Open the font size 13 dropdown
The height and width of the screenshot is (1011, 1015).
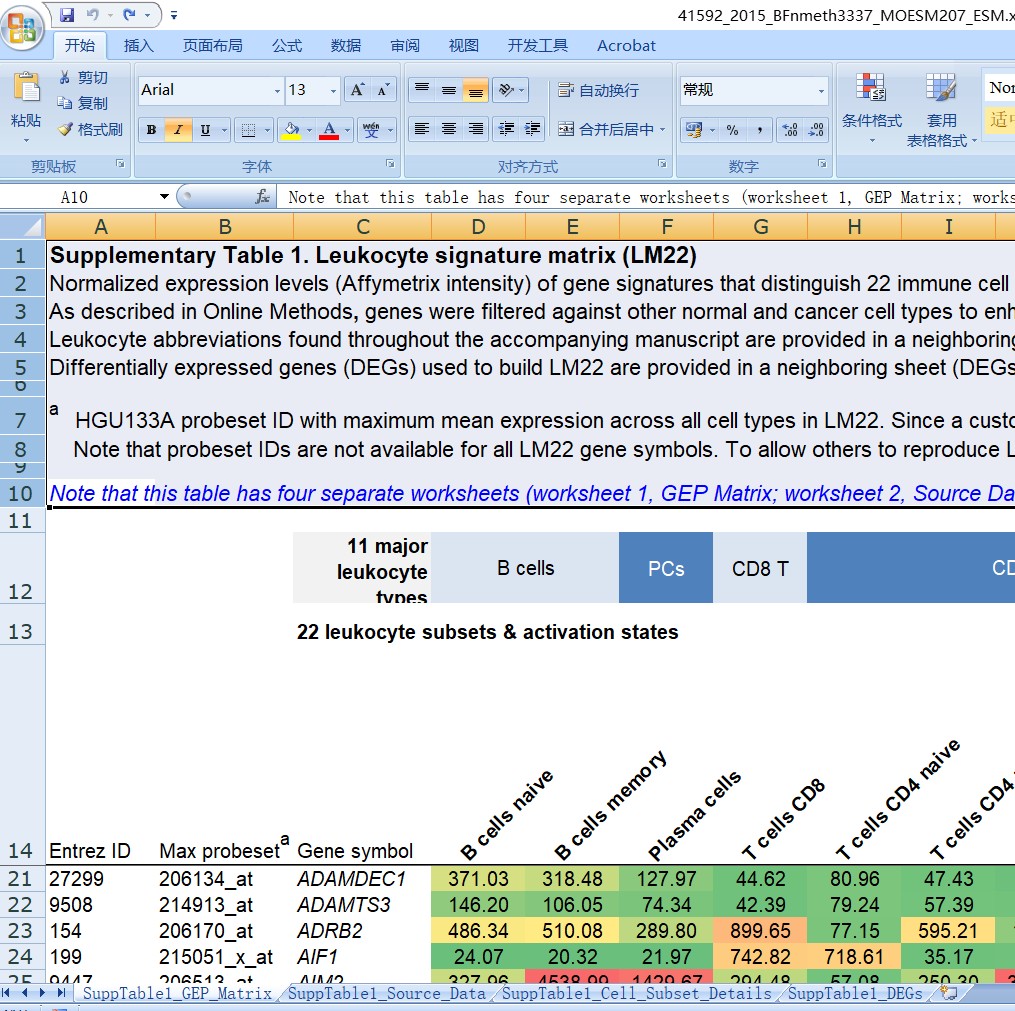pos(333,91)
